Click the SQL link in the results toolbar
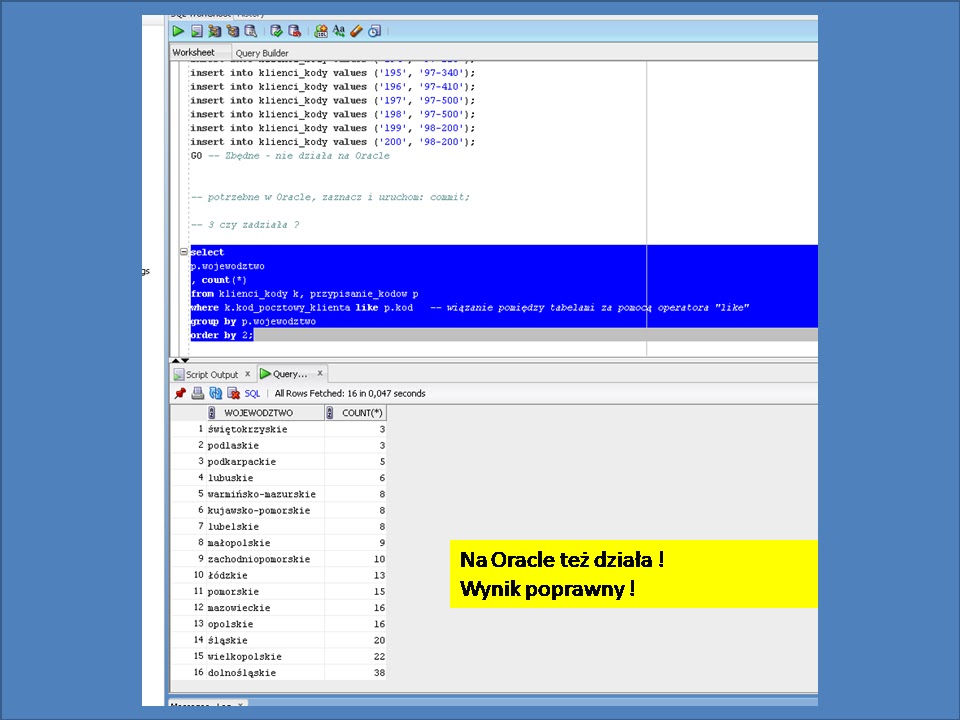Viewport: 960px width, 720px height. pyautogui.click(x=252, y=393)
